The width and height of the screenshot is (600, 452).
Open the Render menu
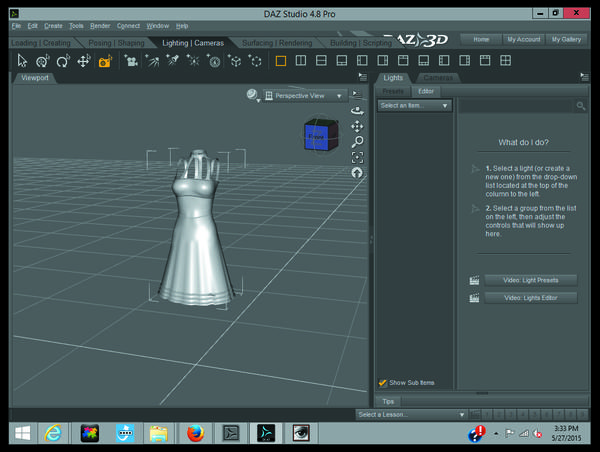click(x=100, y=26)
